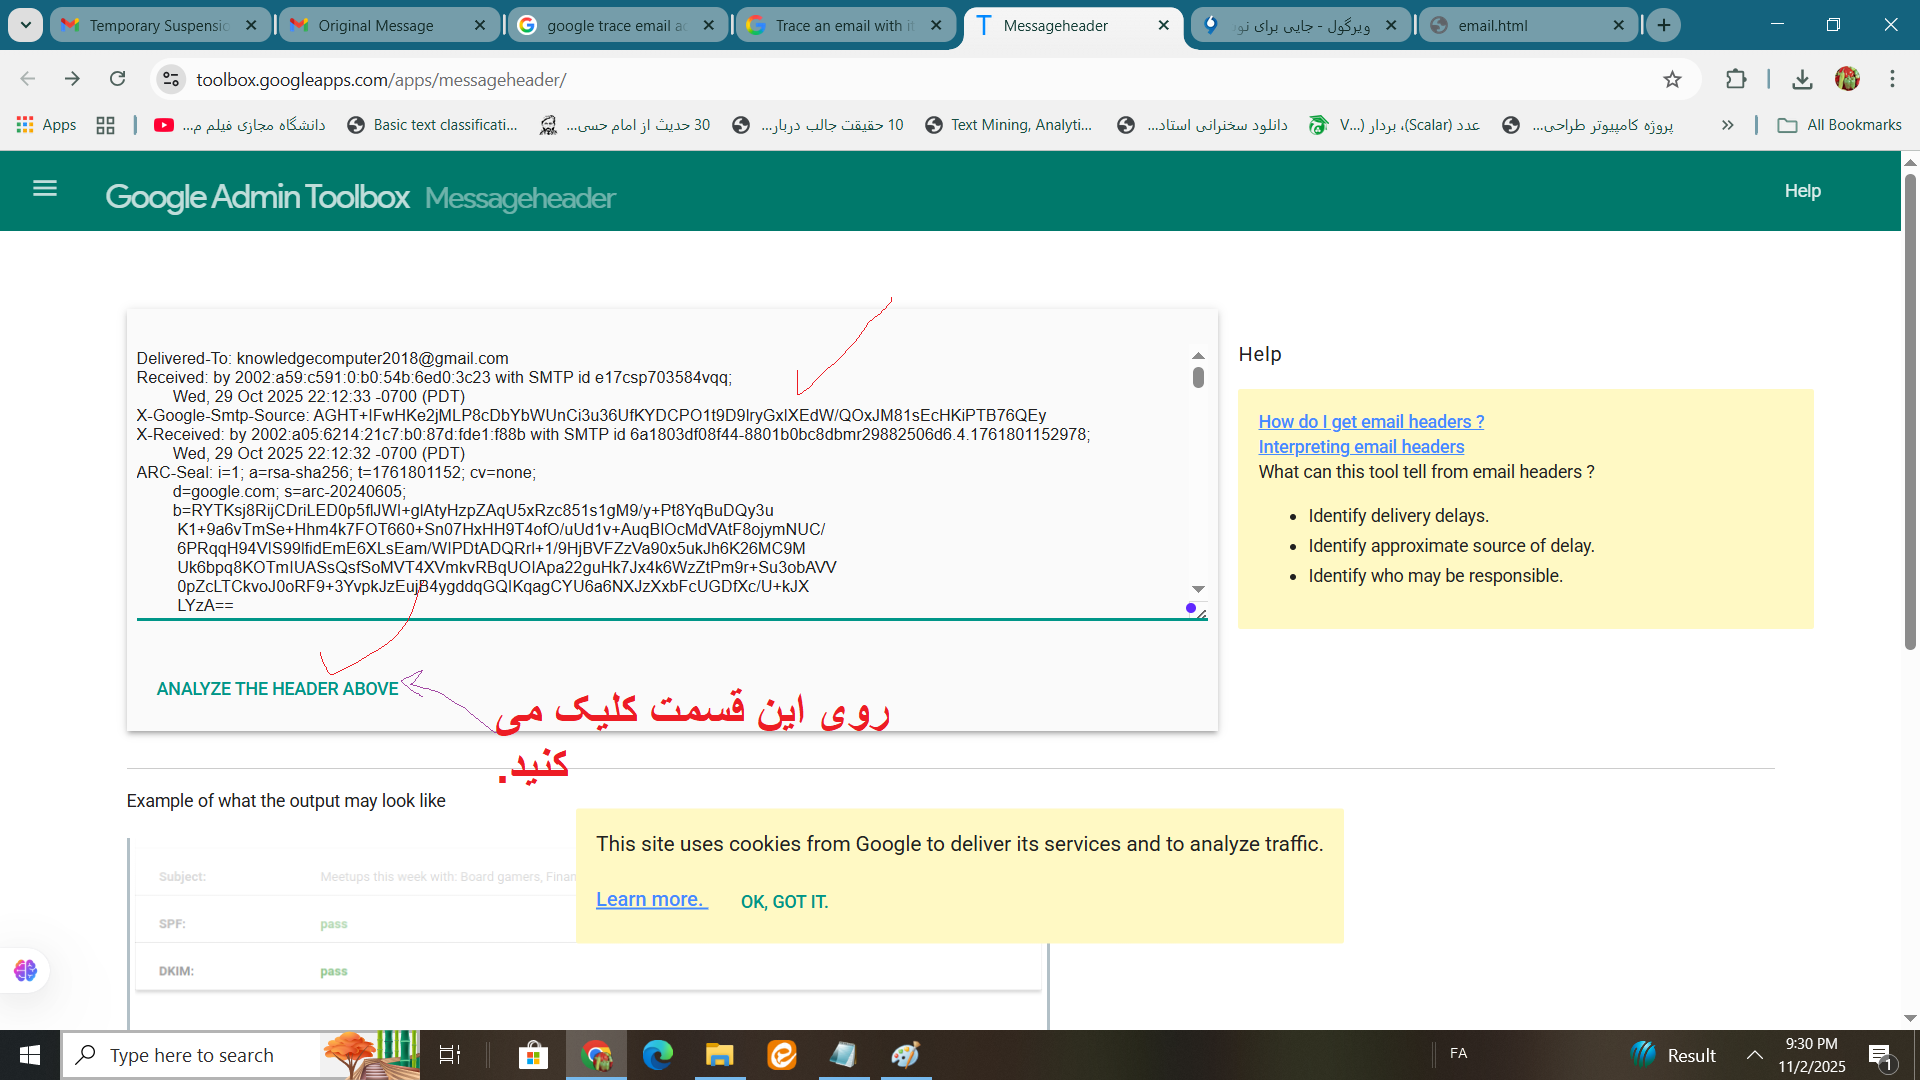
Task: Expand the tab search dropdown arrow
Action: (25, 25)
